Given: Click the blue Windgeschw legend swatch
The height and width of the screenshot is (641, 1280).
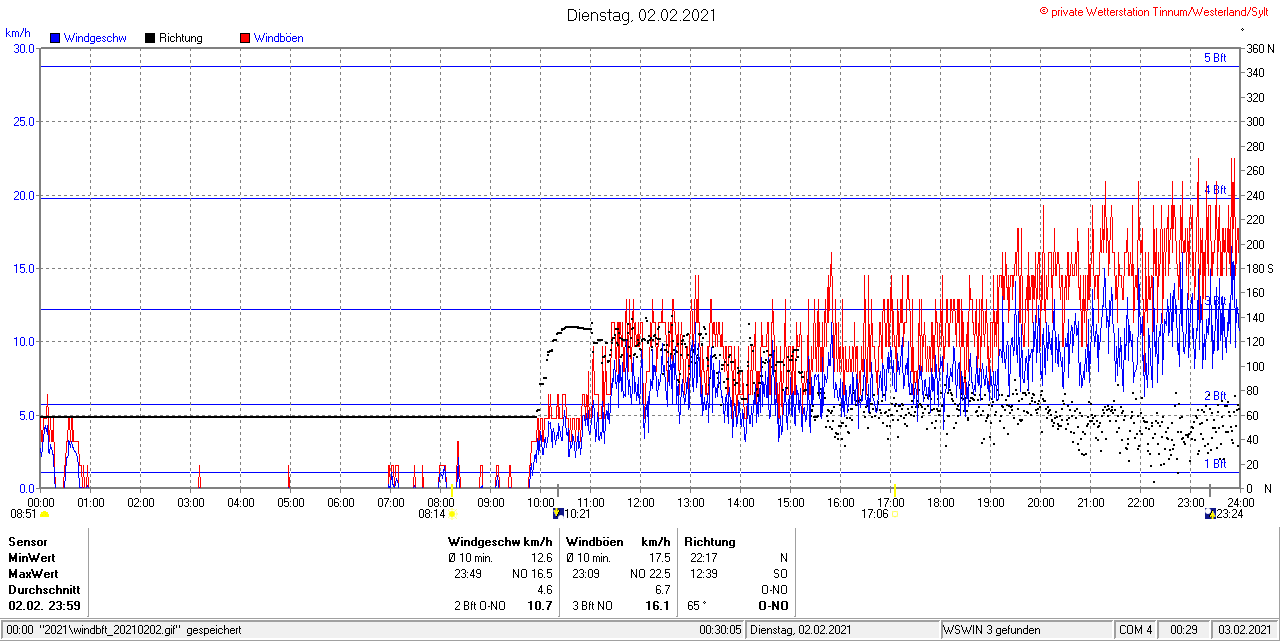Looking at the screenshot, I should point(54,38).
